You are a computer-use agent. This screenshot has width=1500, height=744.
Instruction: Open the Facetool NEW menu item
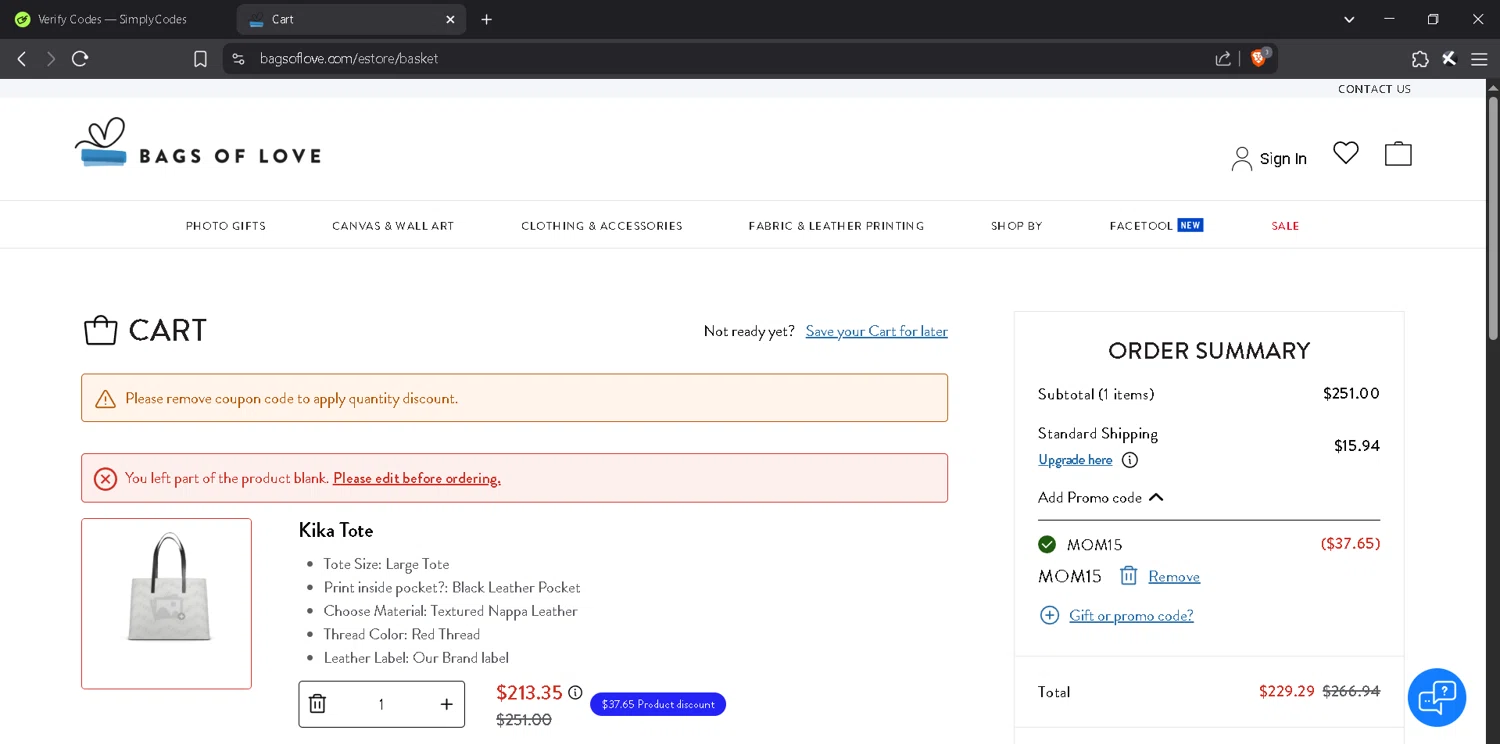coord(1156,225)
